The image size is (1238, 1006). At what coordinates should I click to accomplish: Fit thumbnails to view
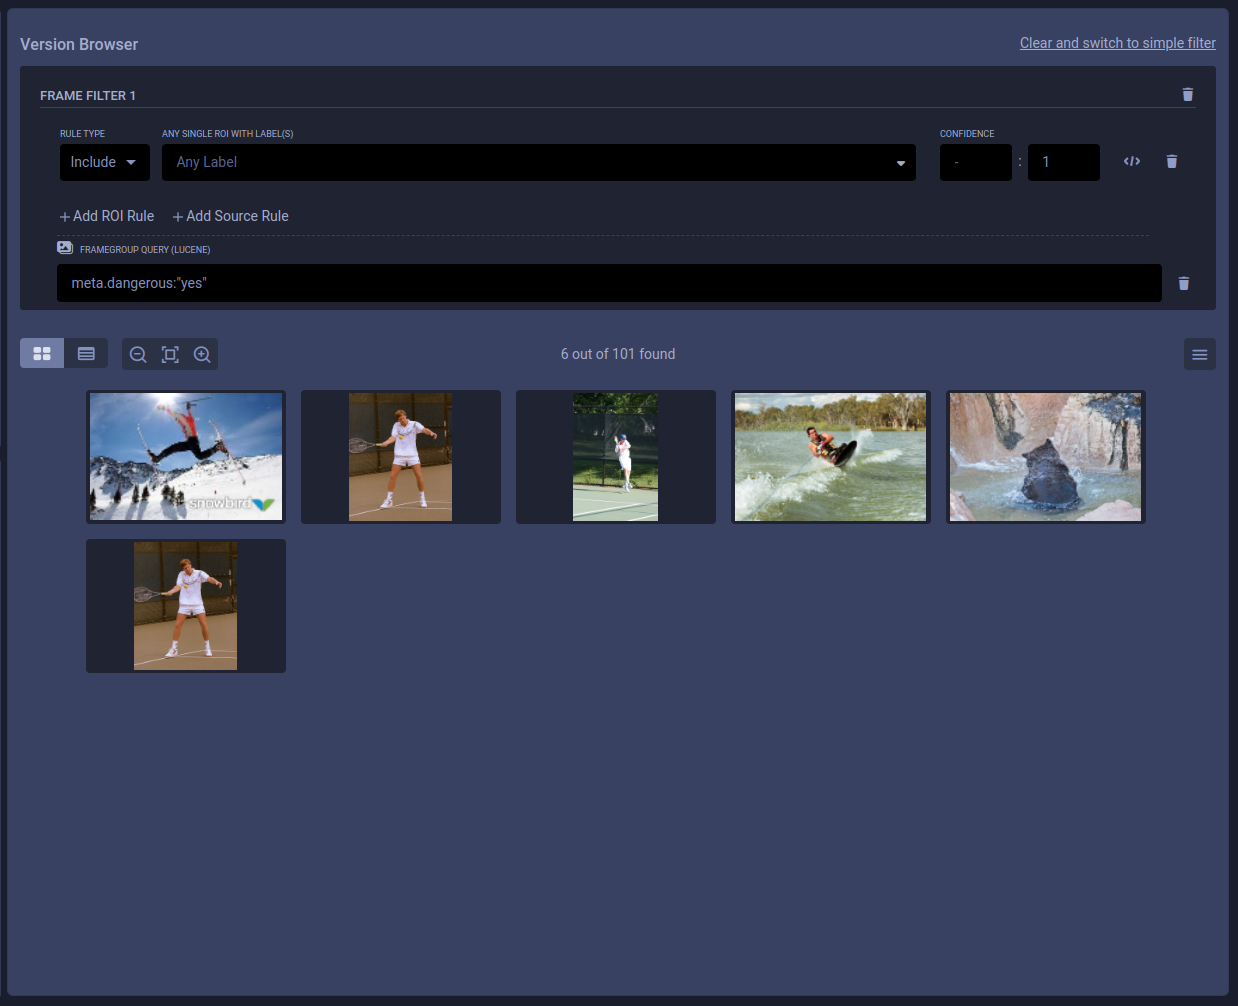[170, 354]
